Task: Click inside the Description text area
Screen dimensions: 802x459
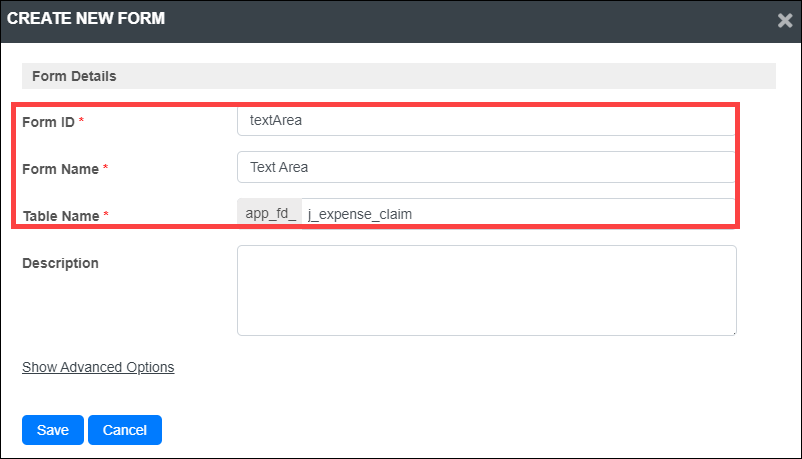Action: point(486,291)
